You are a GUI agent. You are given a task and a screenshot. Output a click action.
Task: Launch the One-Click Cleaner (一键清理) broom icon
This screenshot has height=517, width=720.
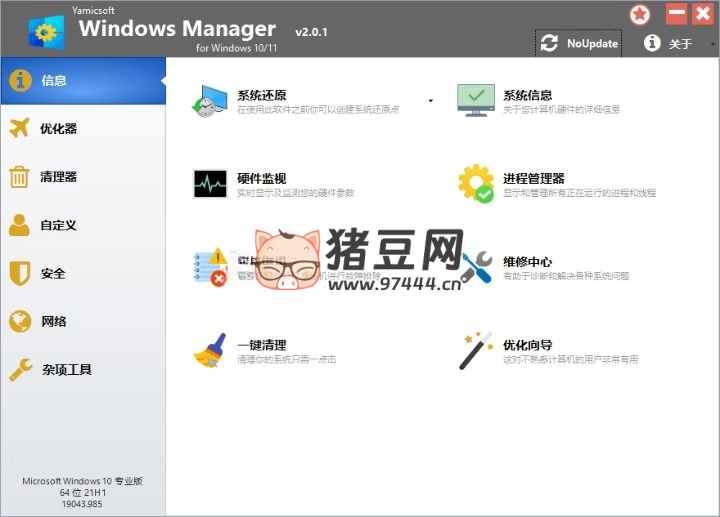[x=211, y=351]
